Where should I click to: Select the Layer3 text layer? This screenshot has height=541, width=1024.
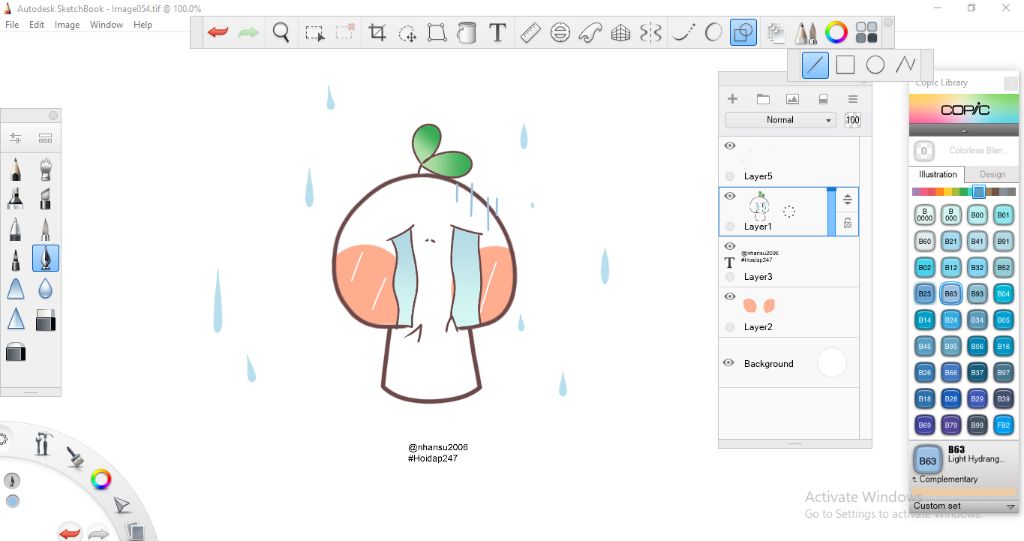[x=788, y=262]
